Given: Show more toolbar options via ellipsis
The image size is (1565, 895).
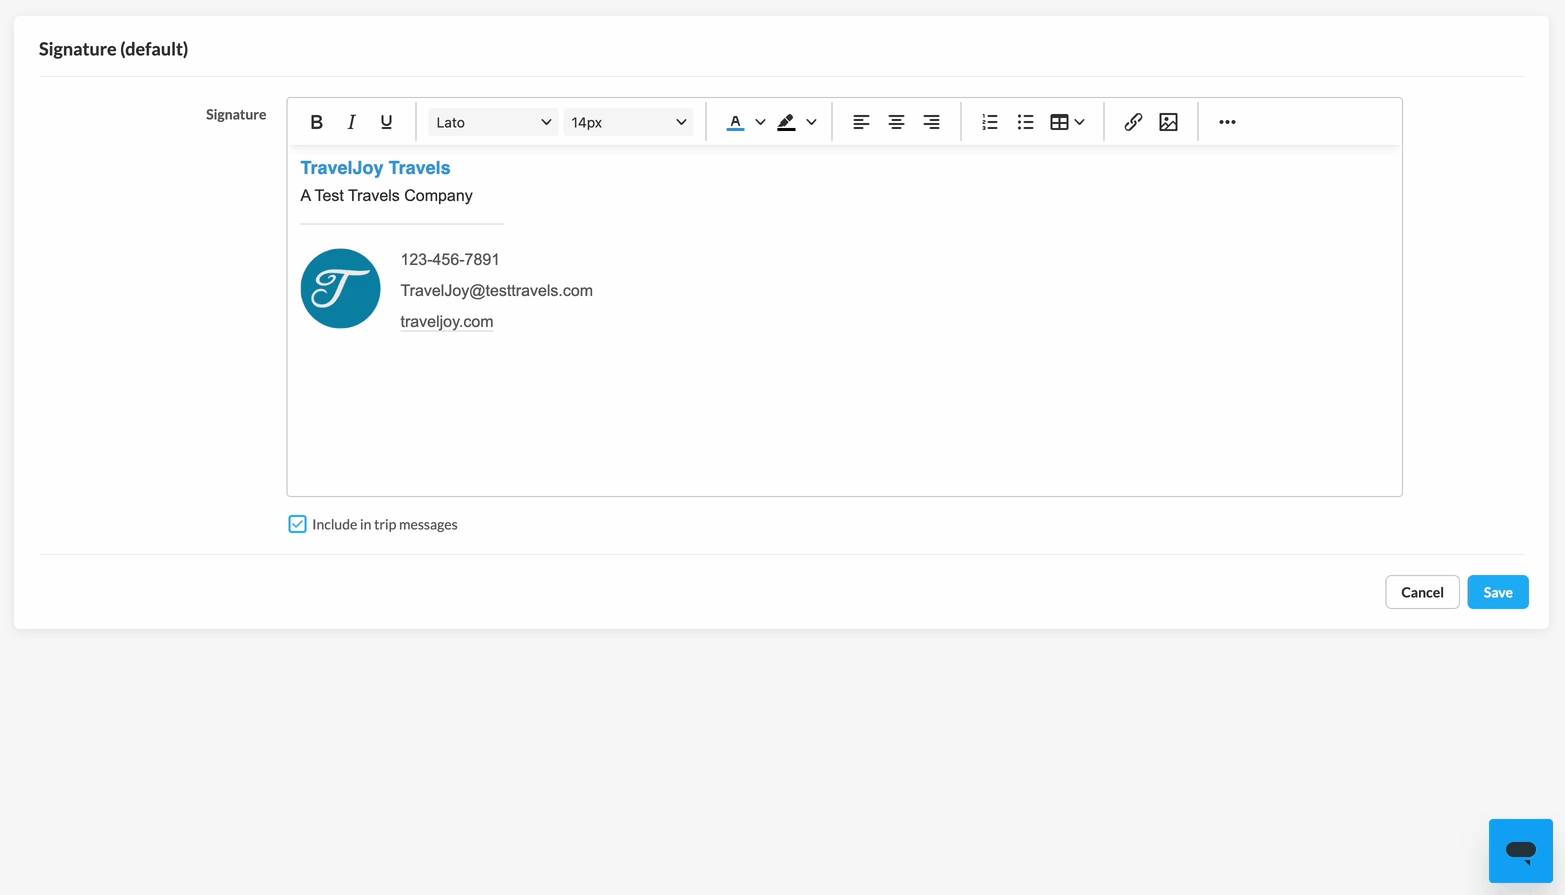Looking at the screenshot, I should [x=1227, y=122].
